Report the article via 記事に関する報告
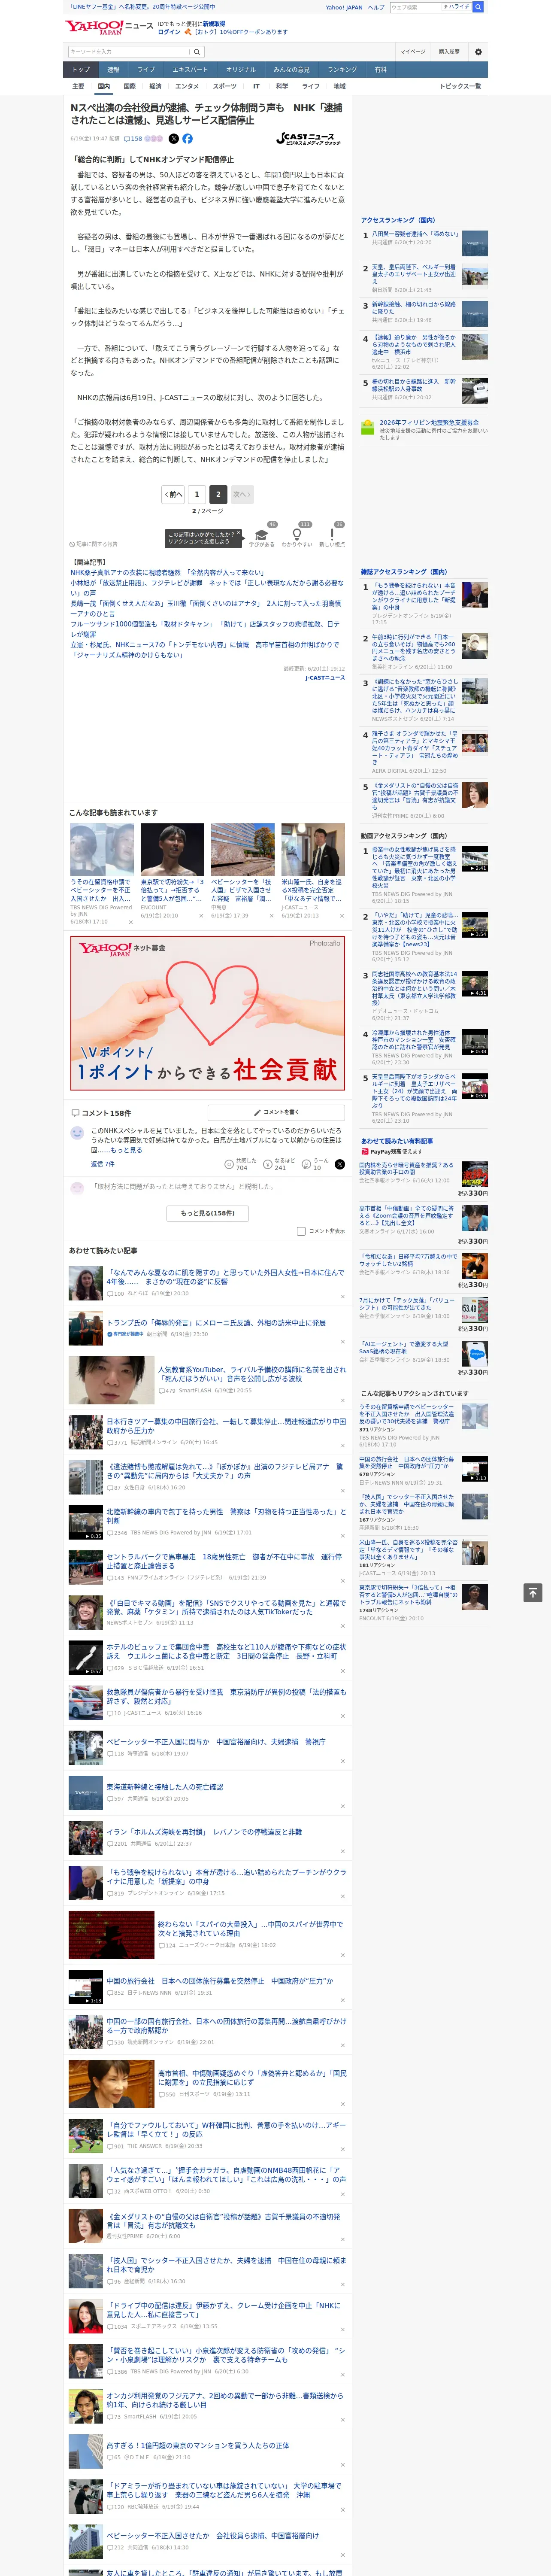This screenshot has width=551, height=2576. (94, 544)
